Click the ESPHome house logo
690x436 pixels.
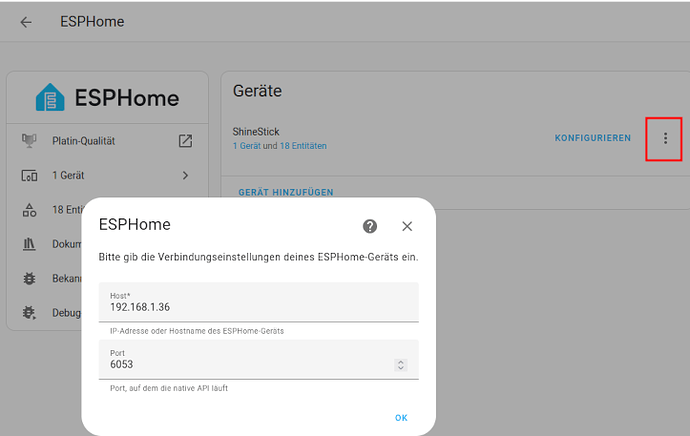pyautogui.click(x=50, y=97)
